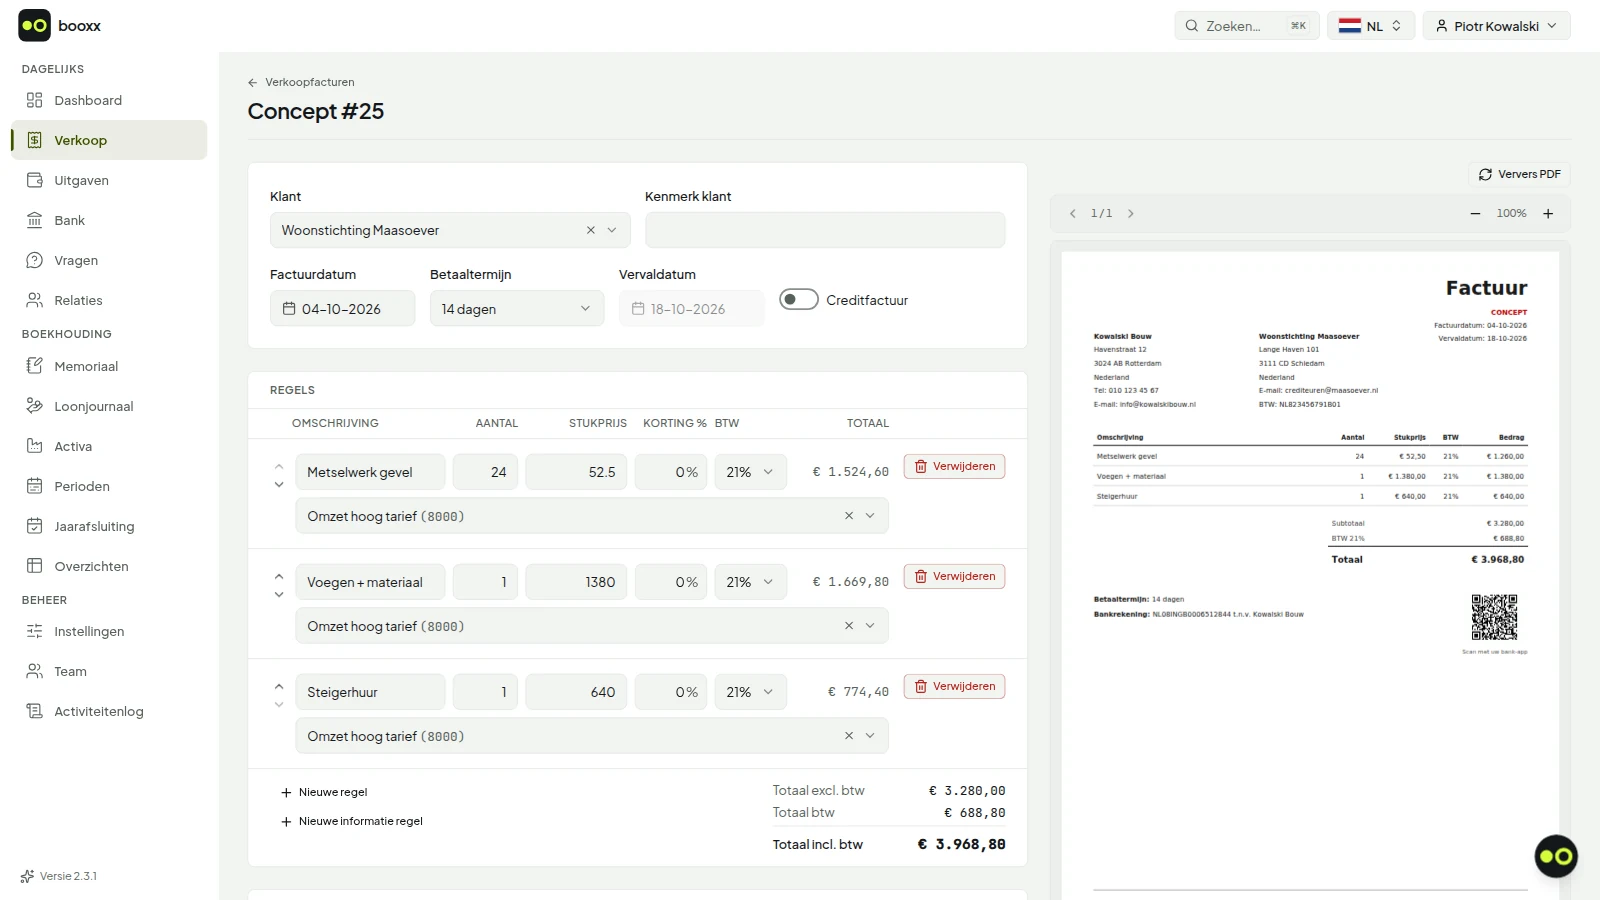Click the Kenmerk klant input field
Viewport: 1600px width, 900px height.
(825, 230)
